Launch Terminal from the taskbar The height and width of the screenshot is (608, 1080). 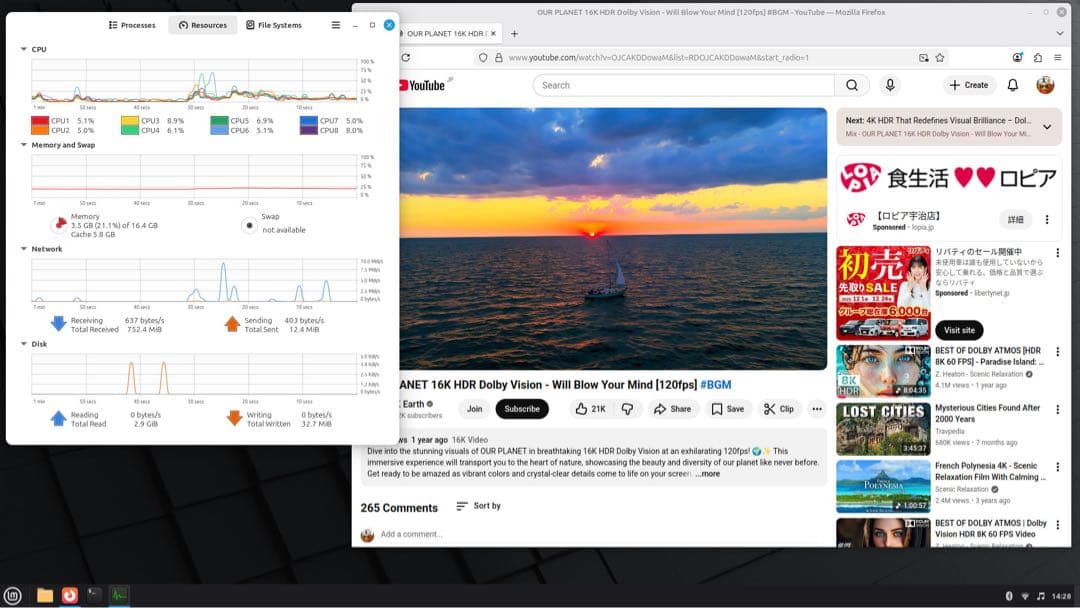(94, 595)
